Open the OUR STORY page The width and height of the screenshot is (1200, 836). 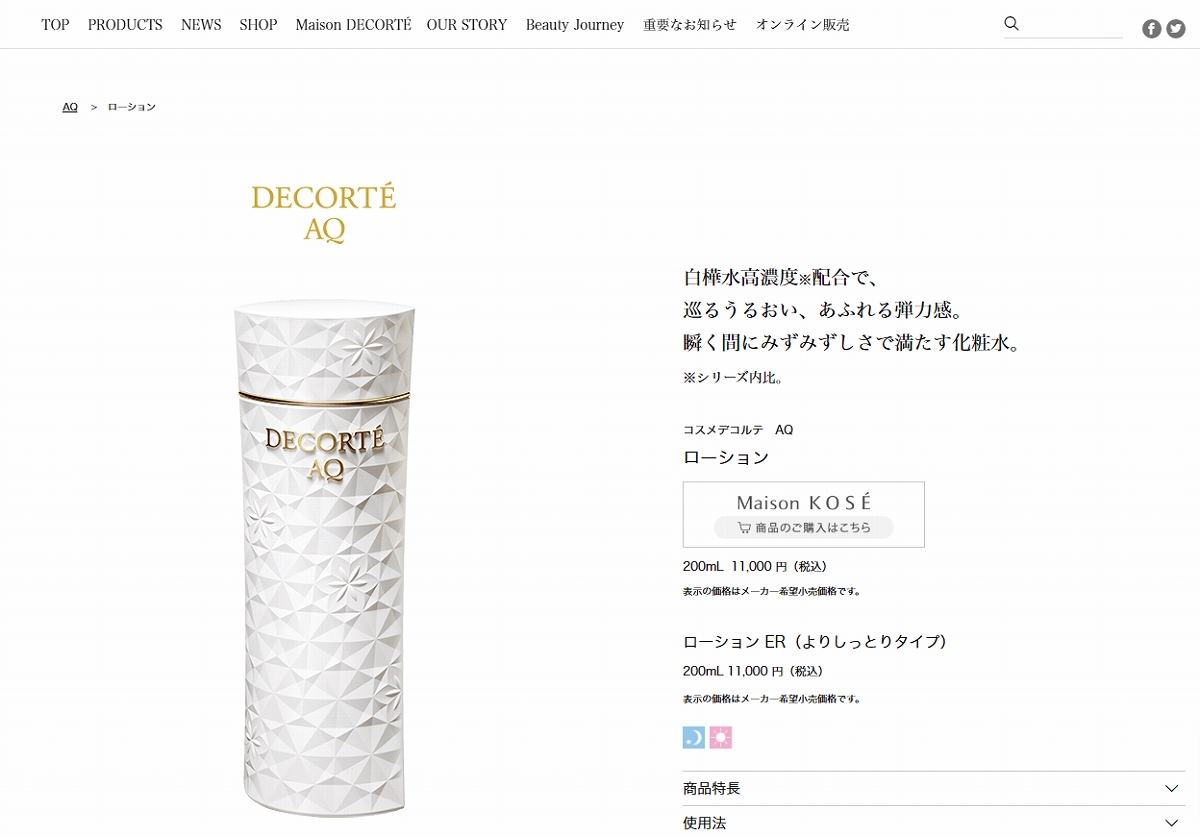click(x=467, y=25)
